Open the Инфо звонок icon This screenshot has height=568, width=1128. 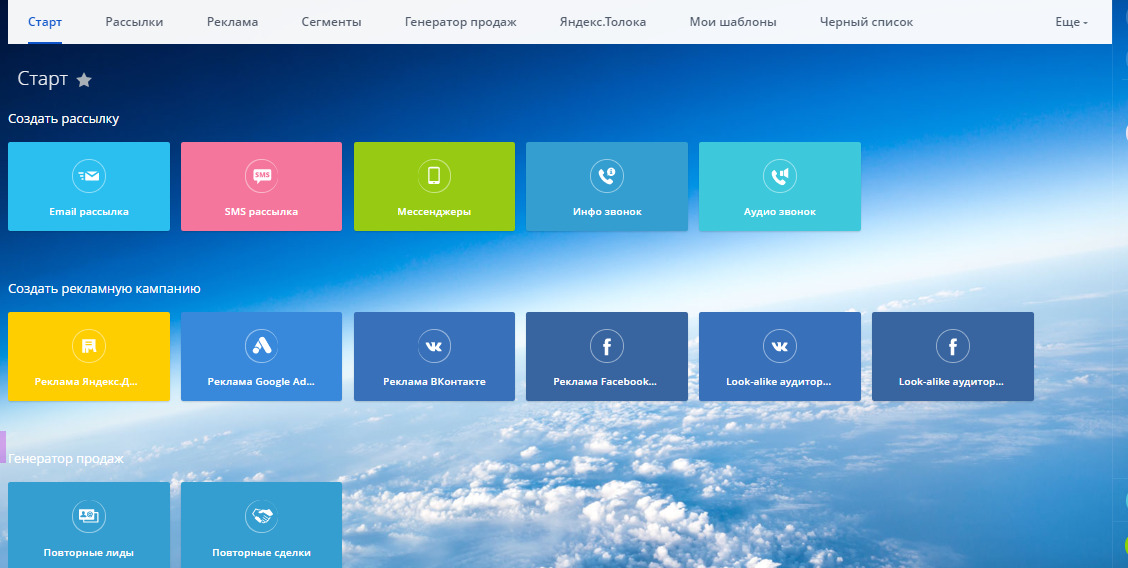(x=607, y=176)
